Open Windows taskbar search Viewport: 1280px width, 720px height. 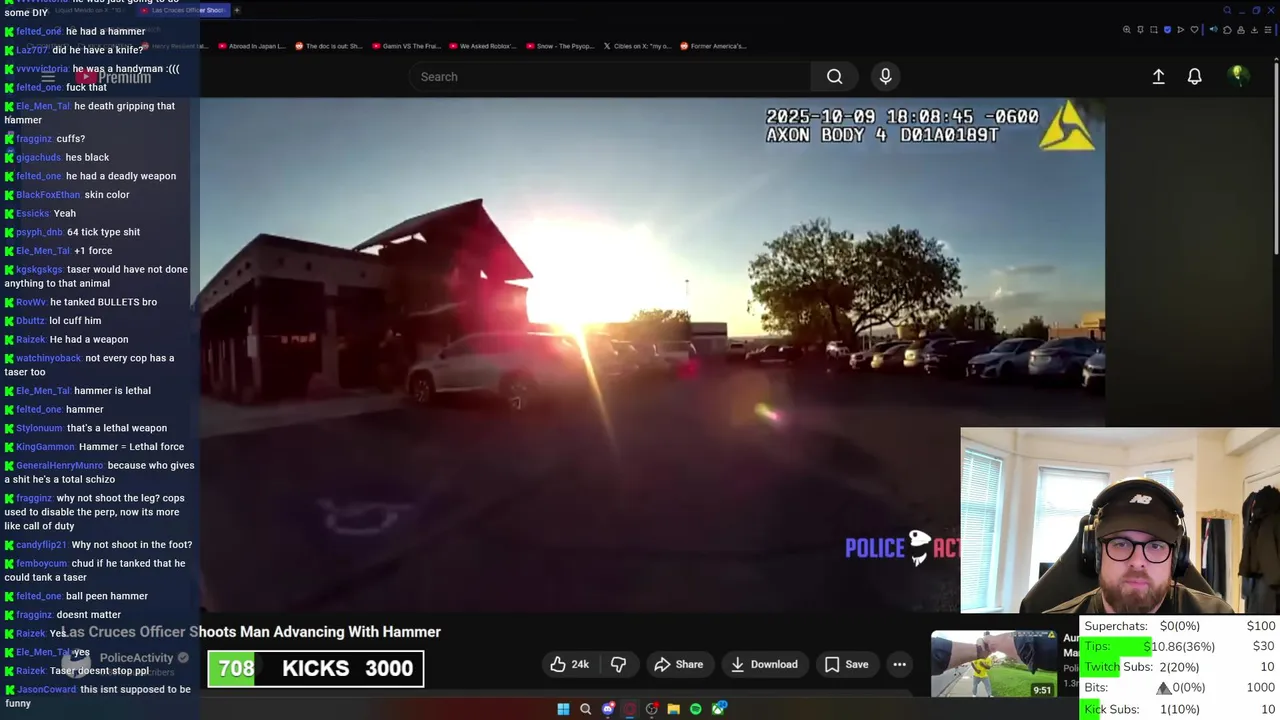pyautogui.click(x=586, y=709)
